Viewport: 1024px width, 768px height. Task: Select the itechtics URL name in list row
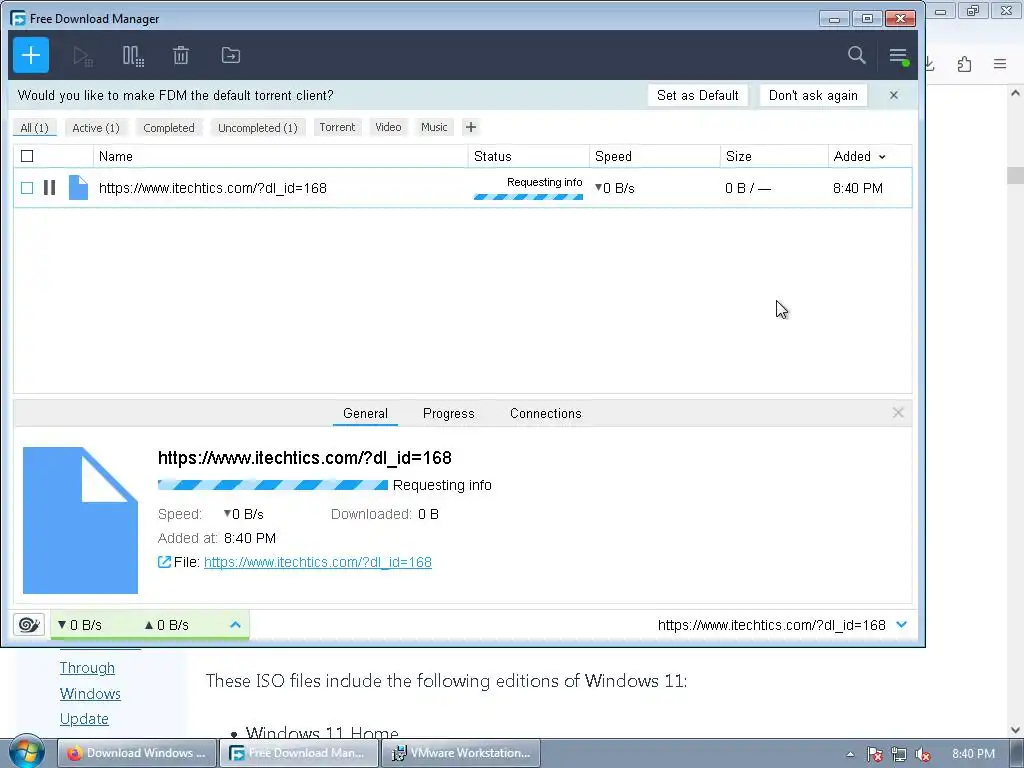point(213,188)
